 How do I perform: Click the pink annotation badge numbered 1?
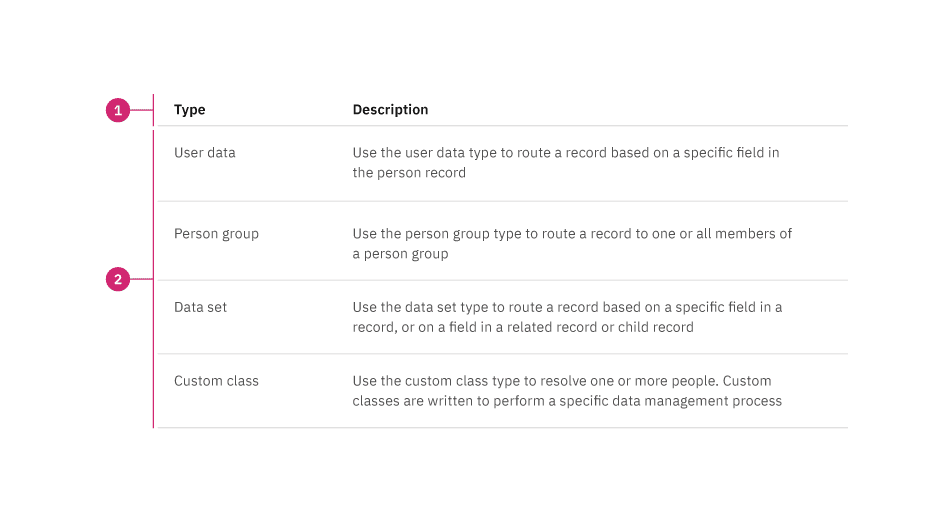pos(118,110)
